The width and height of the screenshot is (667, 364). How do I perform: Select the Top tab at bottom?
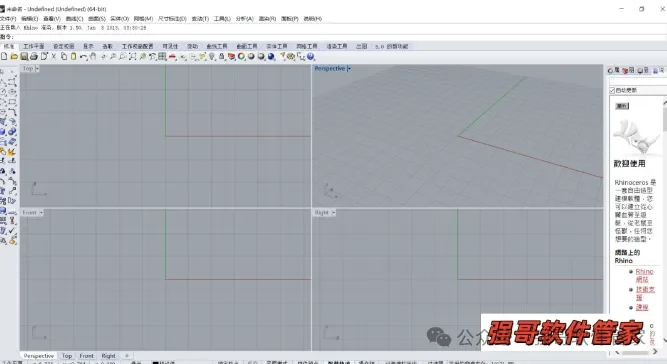pyautogui.click(x=67, y=355)
